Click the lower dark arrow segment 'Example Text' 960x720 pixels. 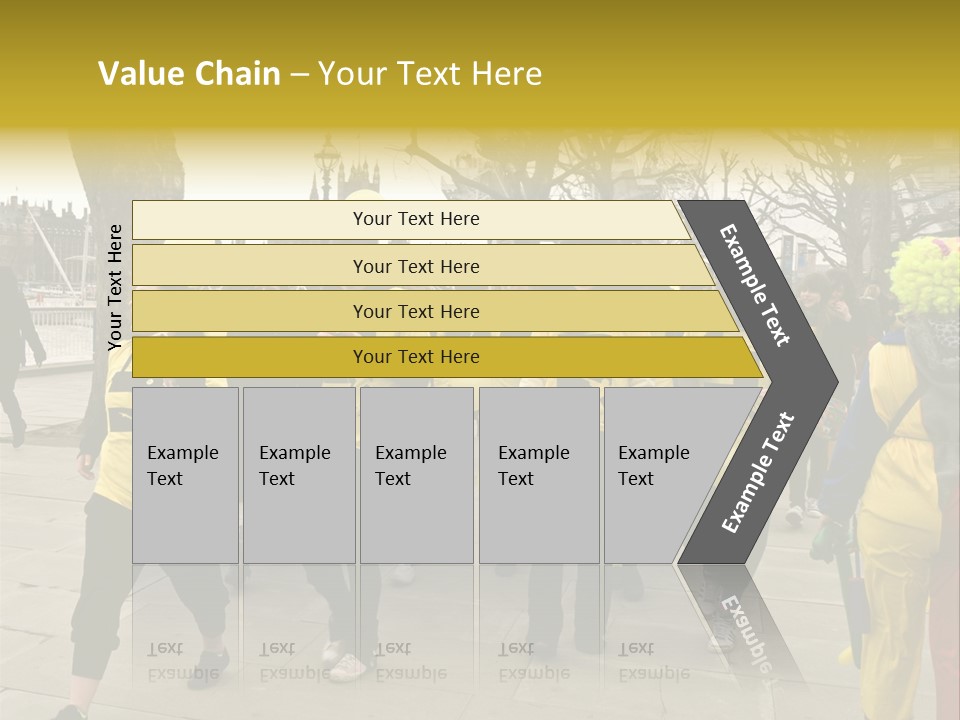click(x=757, y=472)
